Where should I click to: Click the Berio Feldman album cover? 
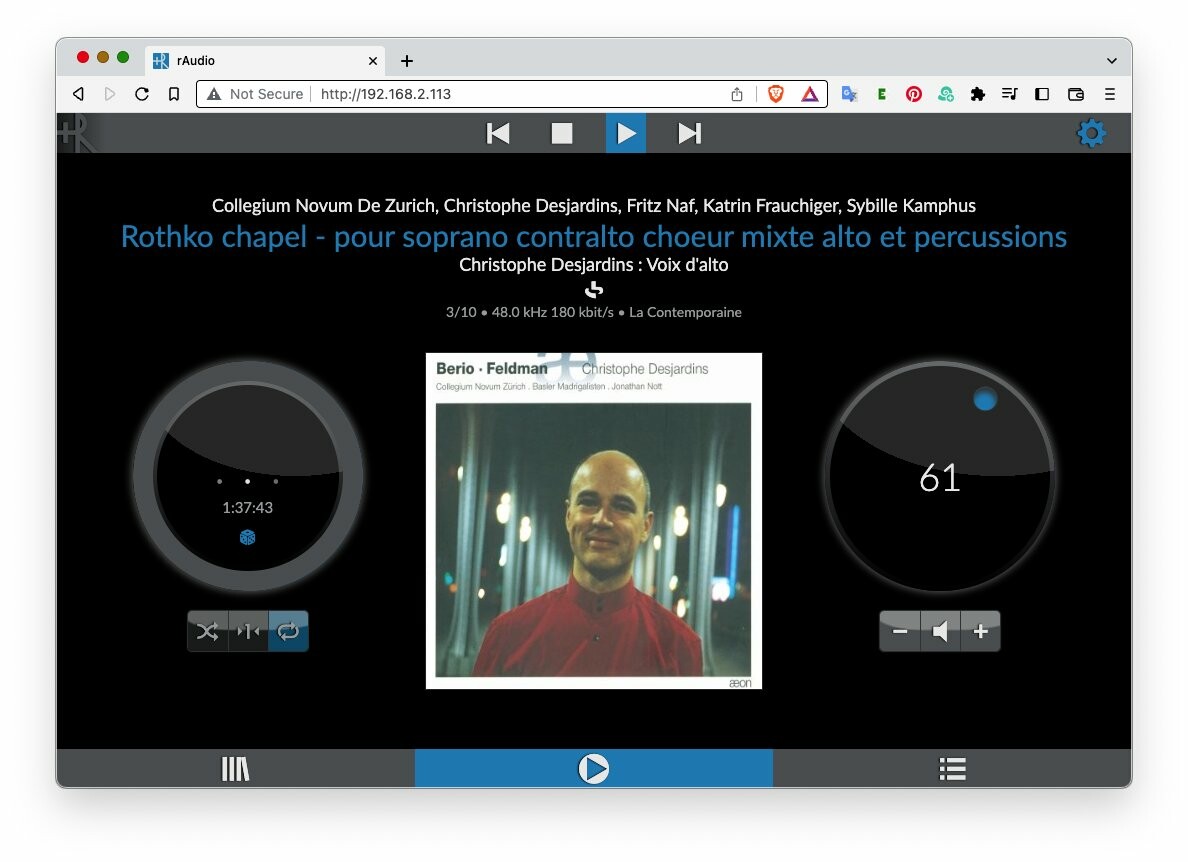[x=593, y=521]
